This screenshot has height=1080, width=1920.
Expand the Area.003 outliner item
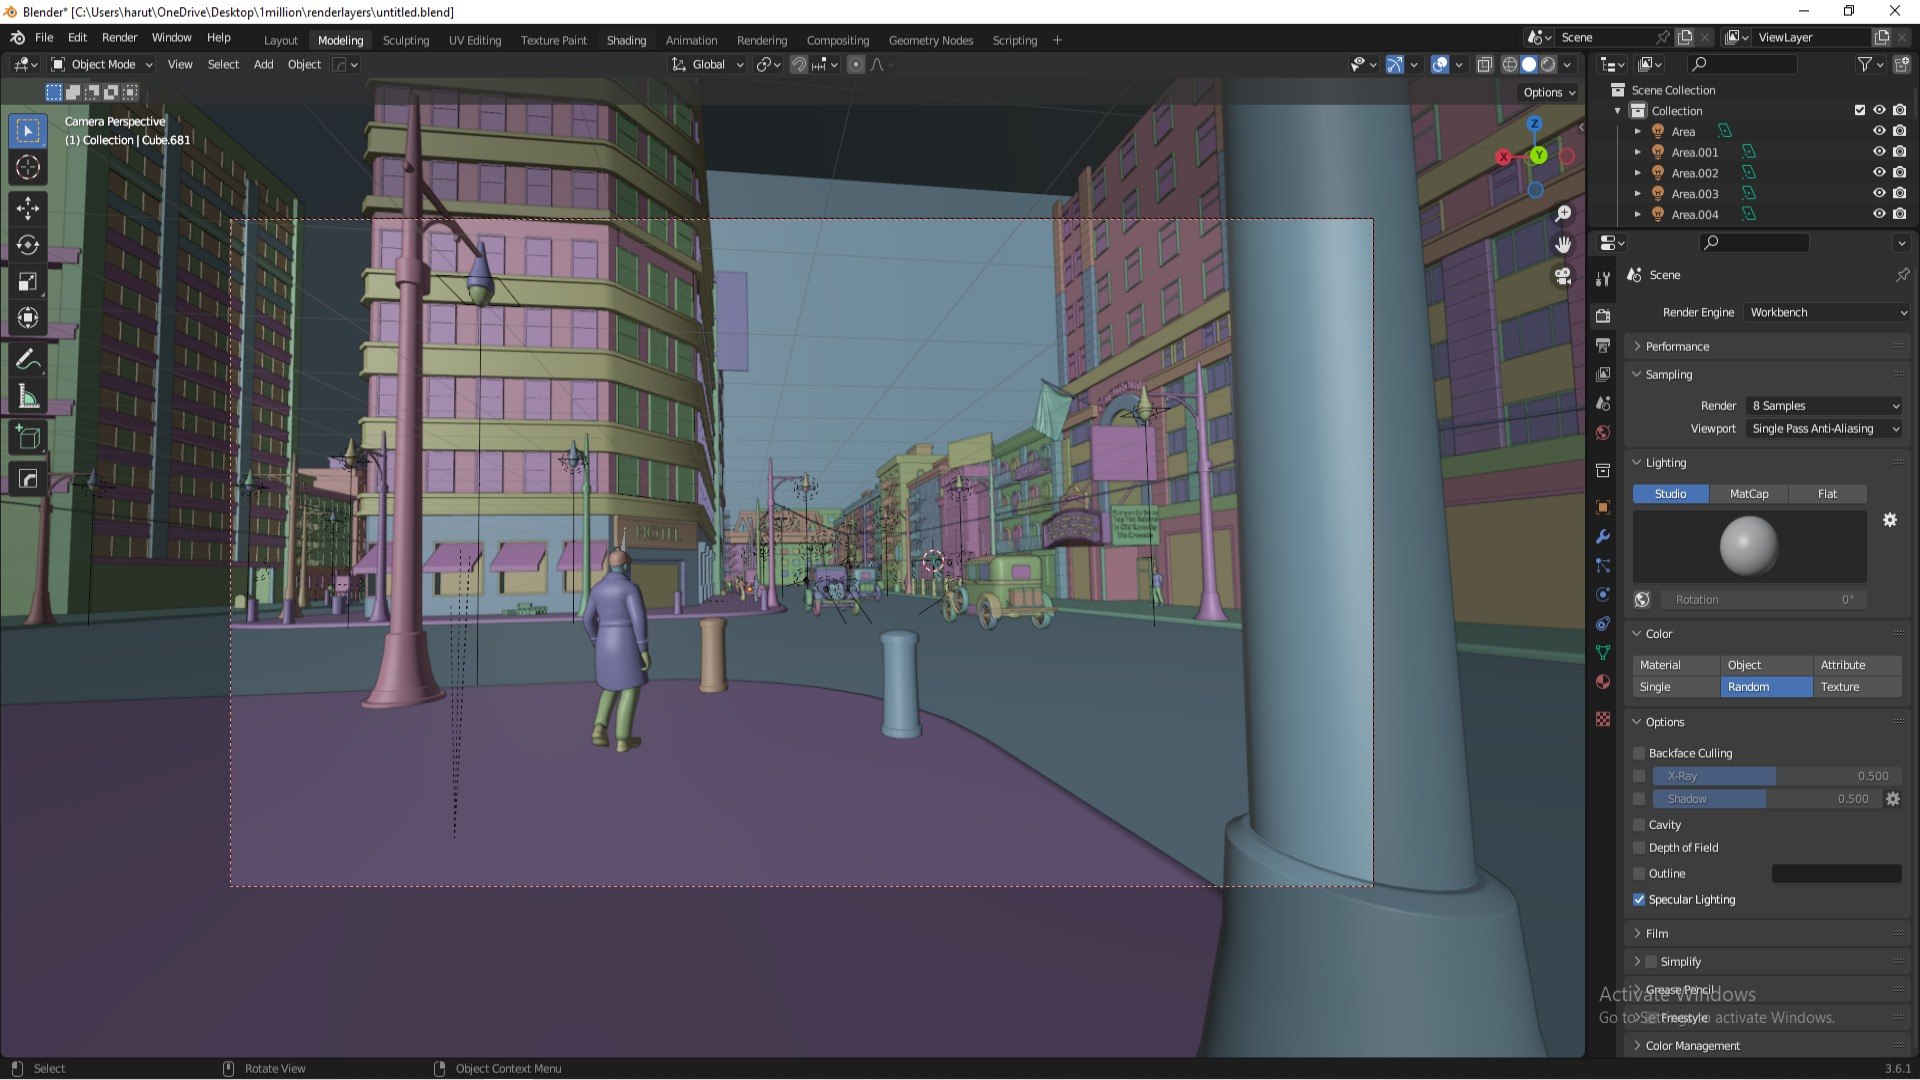click(1637, 194)
